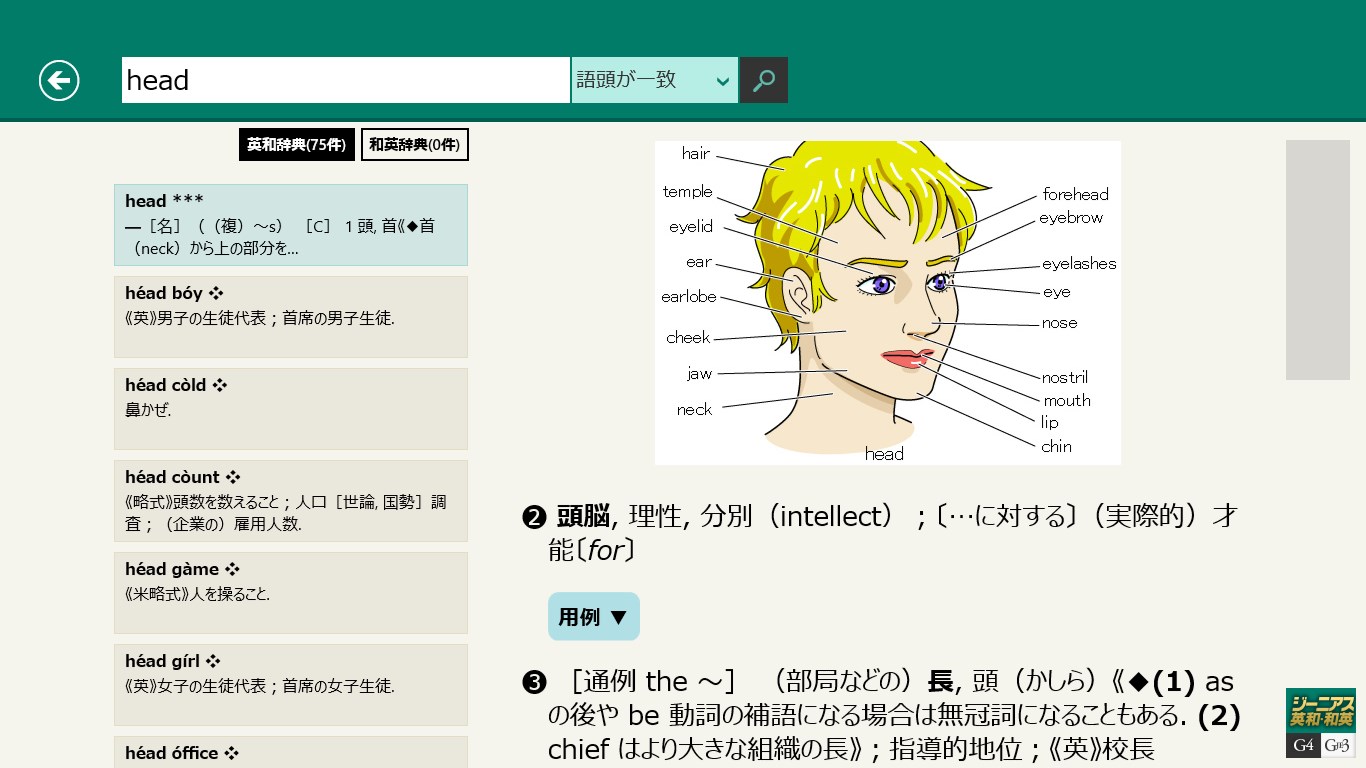This screenshot has height=768, width=1366.
Task: Click the definition scrollbar thumb
Action: pos(1317,260)
